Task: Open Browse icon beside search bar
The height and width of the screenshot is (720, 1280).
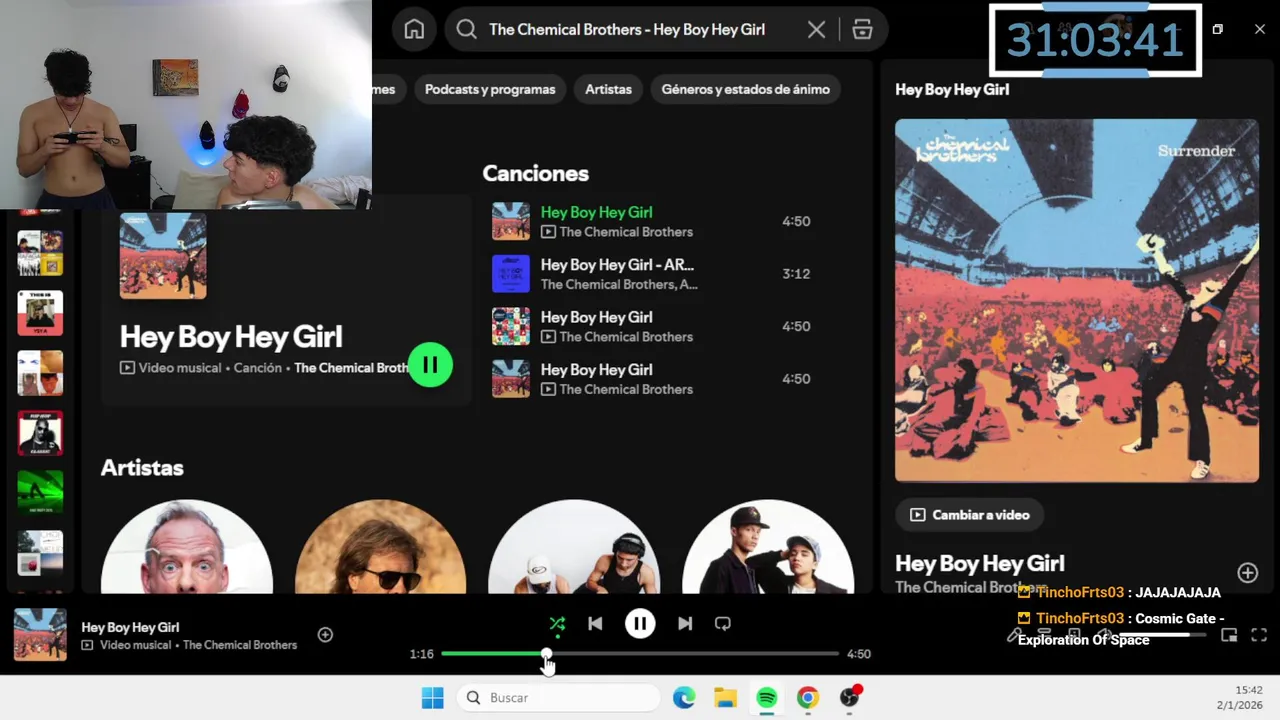Action: point(862,30)
